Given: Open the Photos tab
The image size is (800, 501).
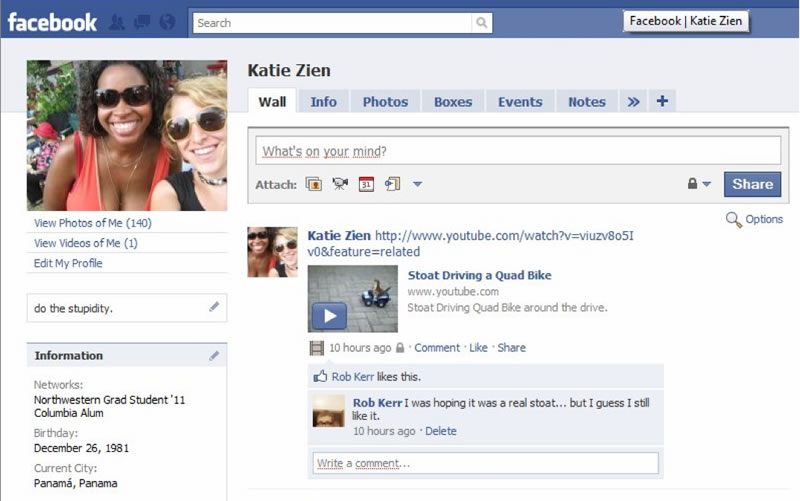Looking at the screenshot, I should point(385,102).
